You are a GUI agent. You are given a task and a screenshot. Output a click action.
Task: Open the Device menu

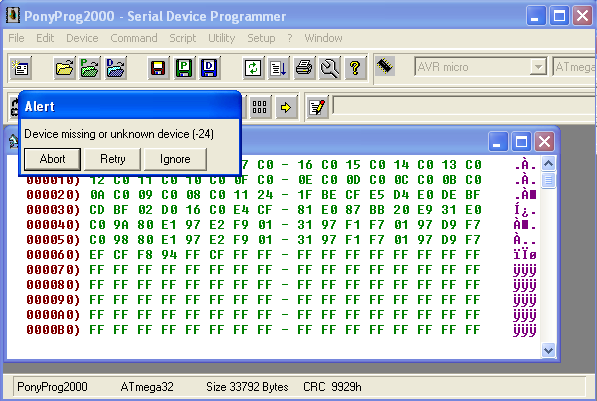(82, 38)
